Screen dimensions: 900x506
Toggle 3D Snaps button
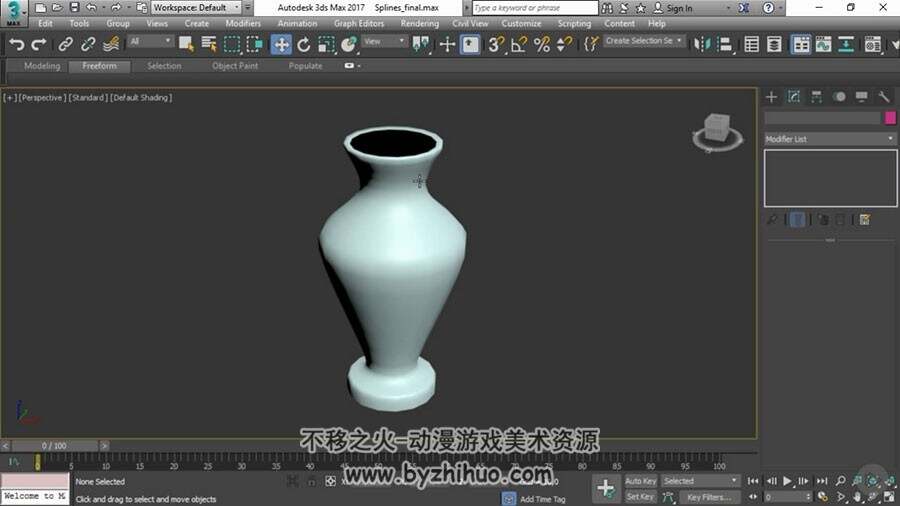coord(496,44)
